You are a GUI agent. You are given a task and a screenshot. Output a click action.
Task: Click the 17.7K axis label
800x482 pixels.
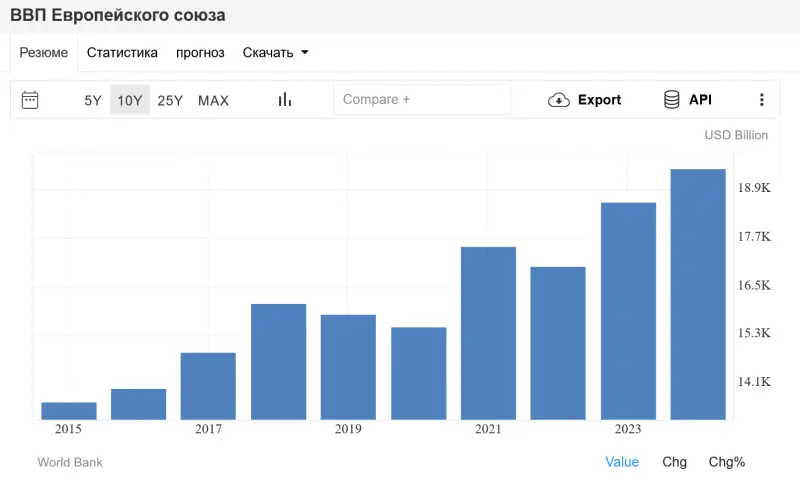[754, 237]
